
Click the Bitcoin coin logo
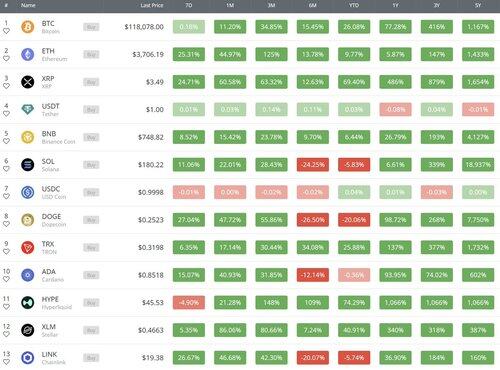[28, 27]
